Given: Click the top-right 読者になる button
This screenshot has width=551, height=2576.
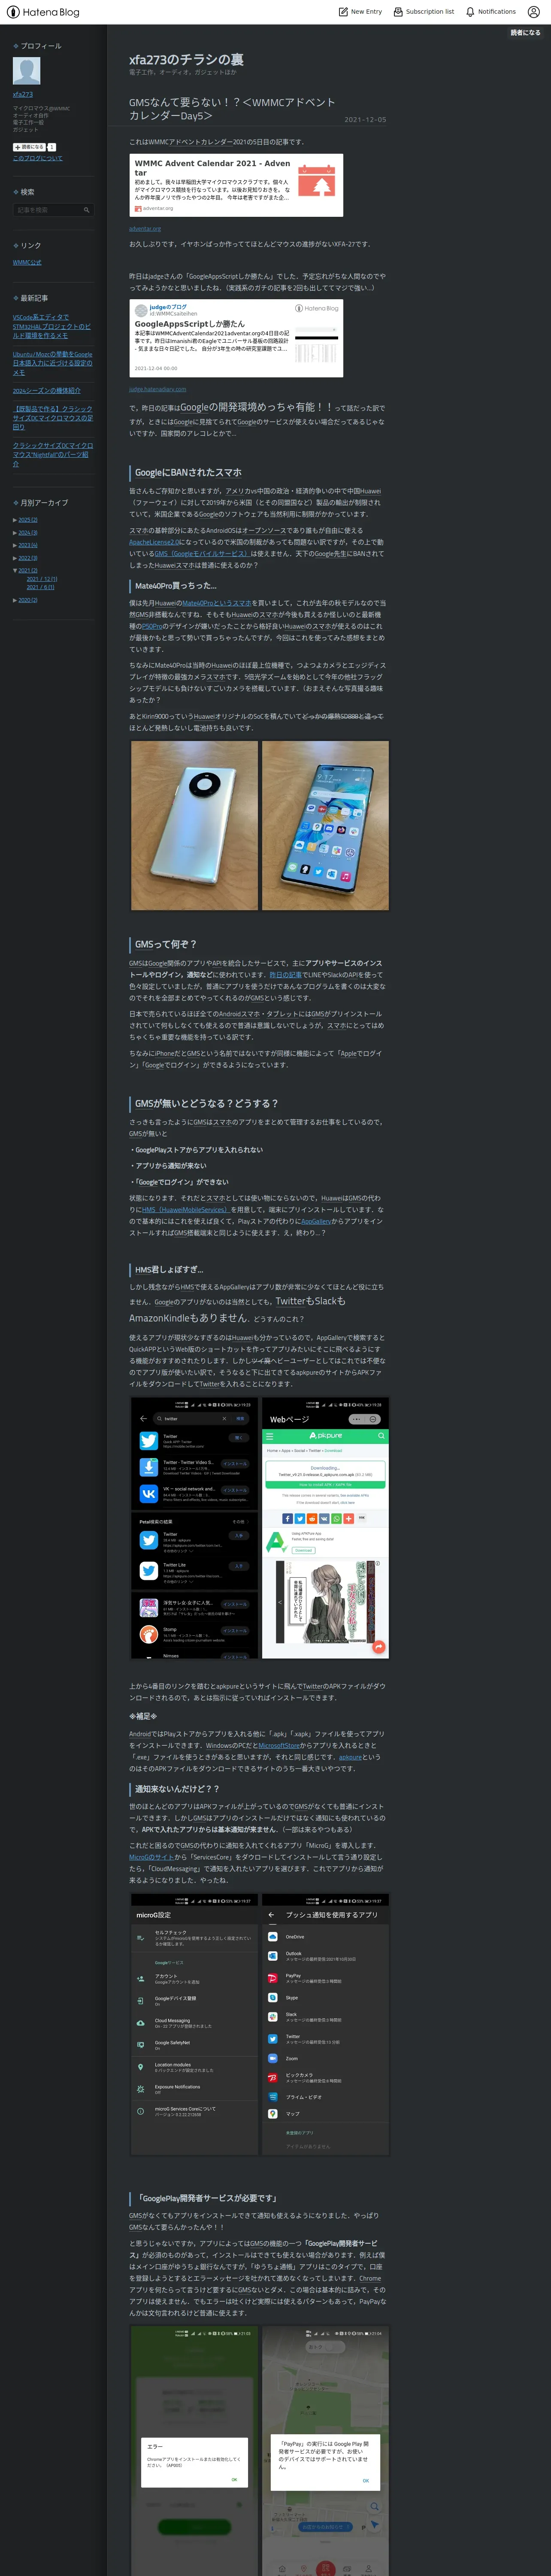Looking at the screenshot, I should click(525, 32).
